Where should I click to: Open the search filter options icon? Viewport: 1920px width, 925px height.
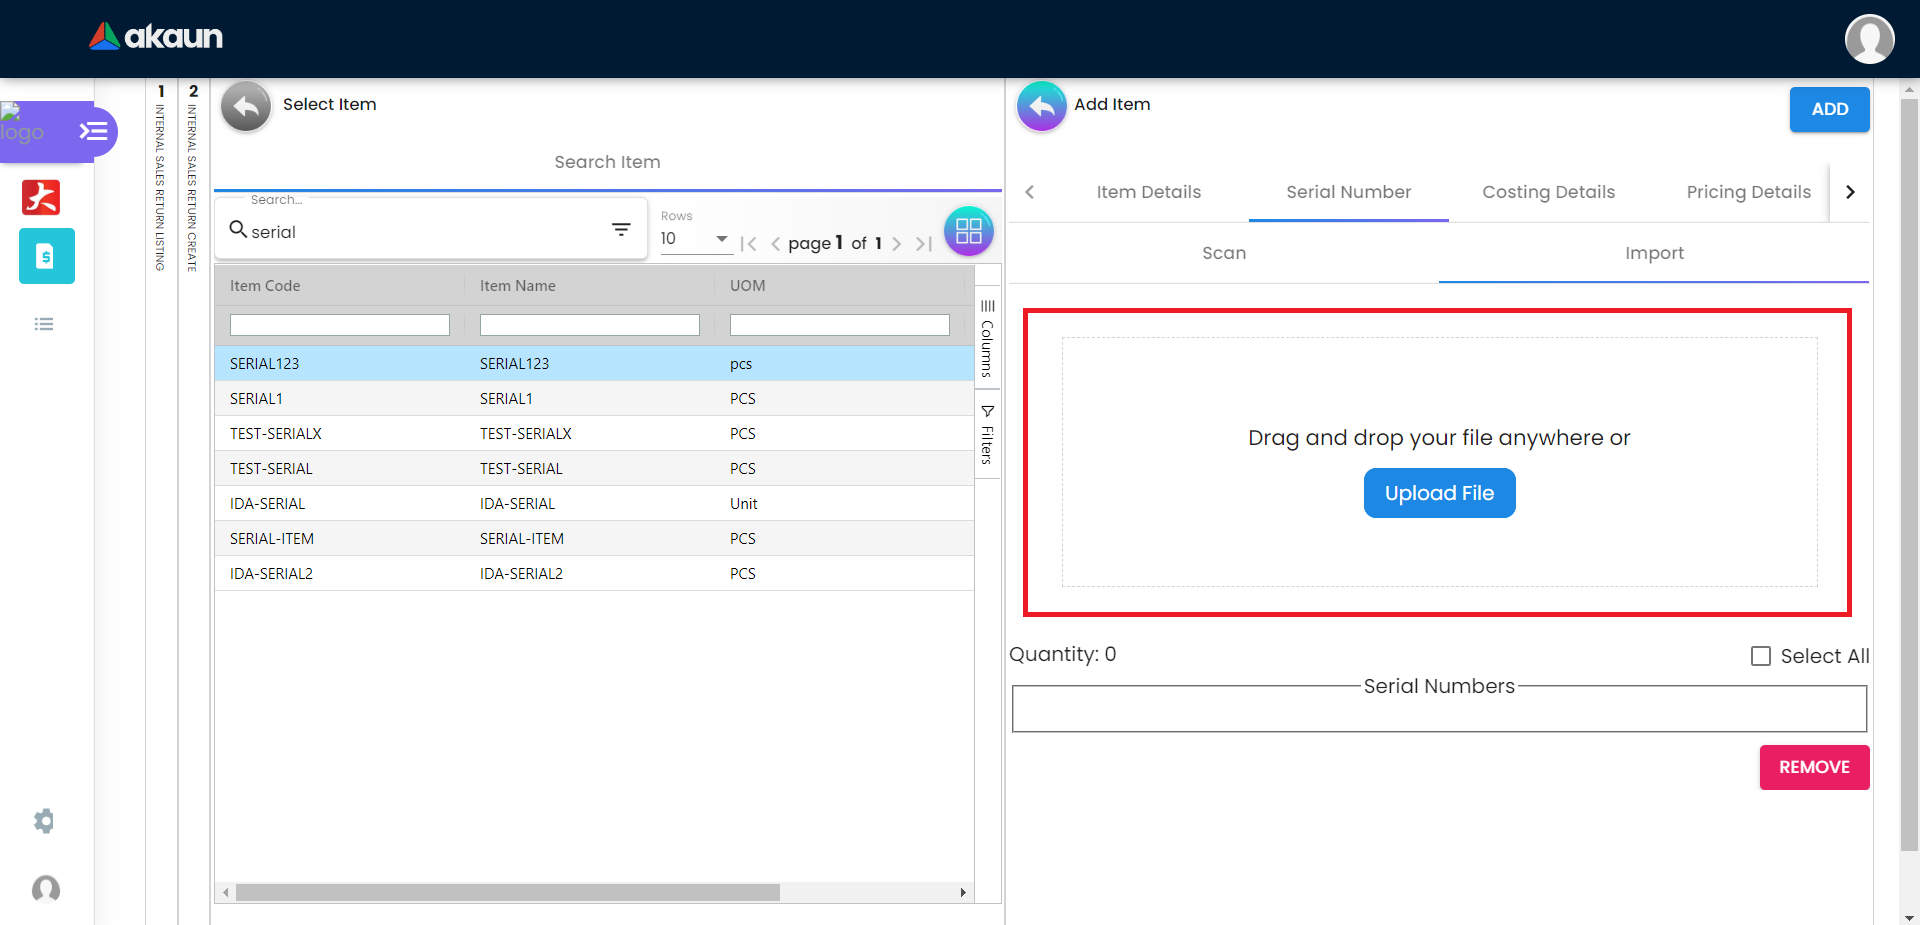click(621, 230)
